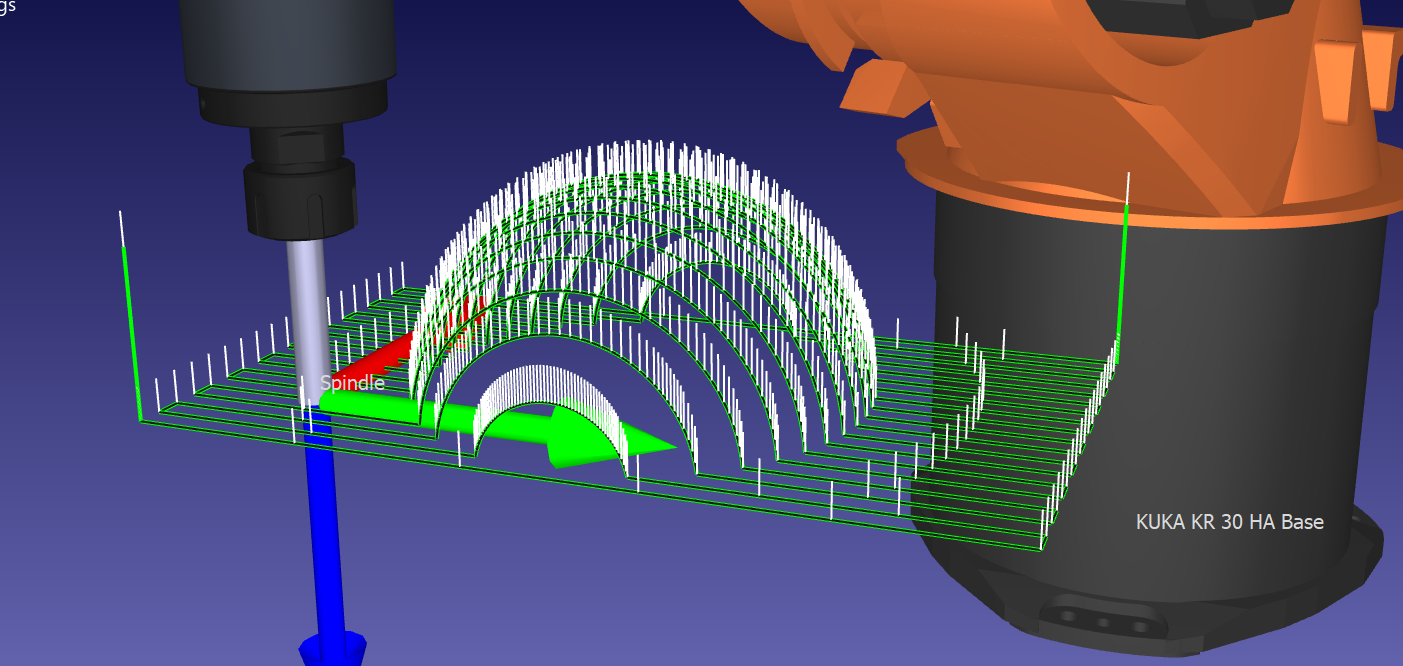Image resolution: width=1403 pixels, height=666 pixels.
Task: Click the KUKA KR 30 HA Base label
Action: tap(1230, 522)
